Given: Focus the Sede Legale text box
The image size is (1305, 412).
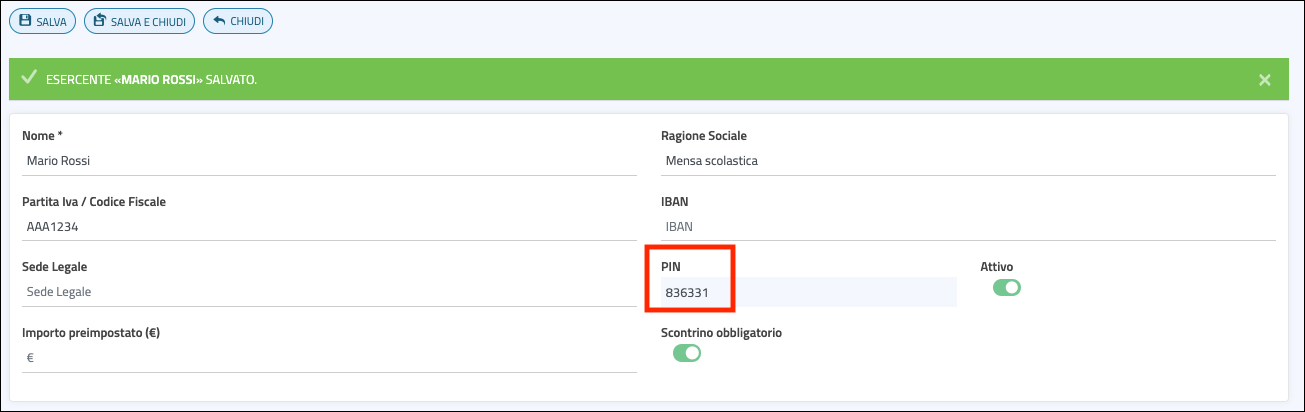Looking at the screenshot, I should click(x=328, y=291).
